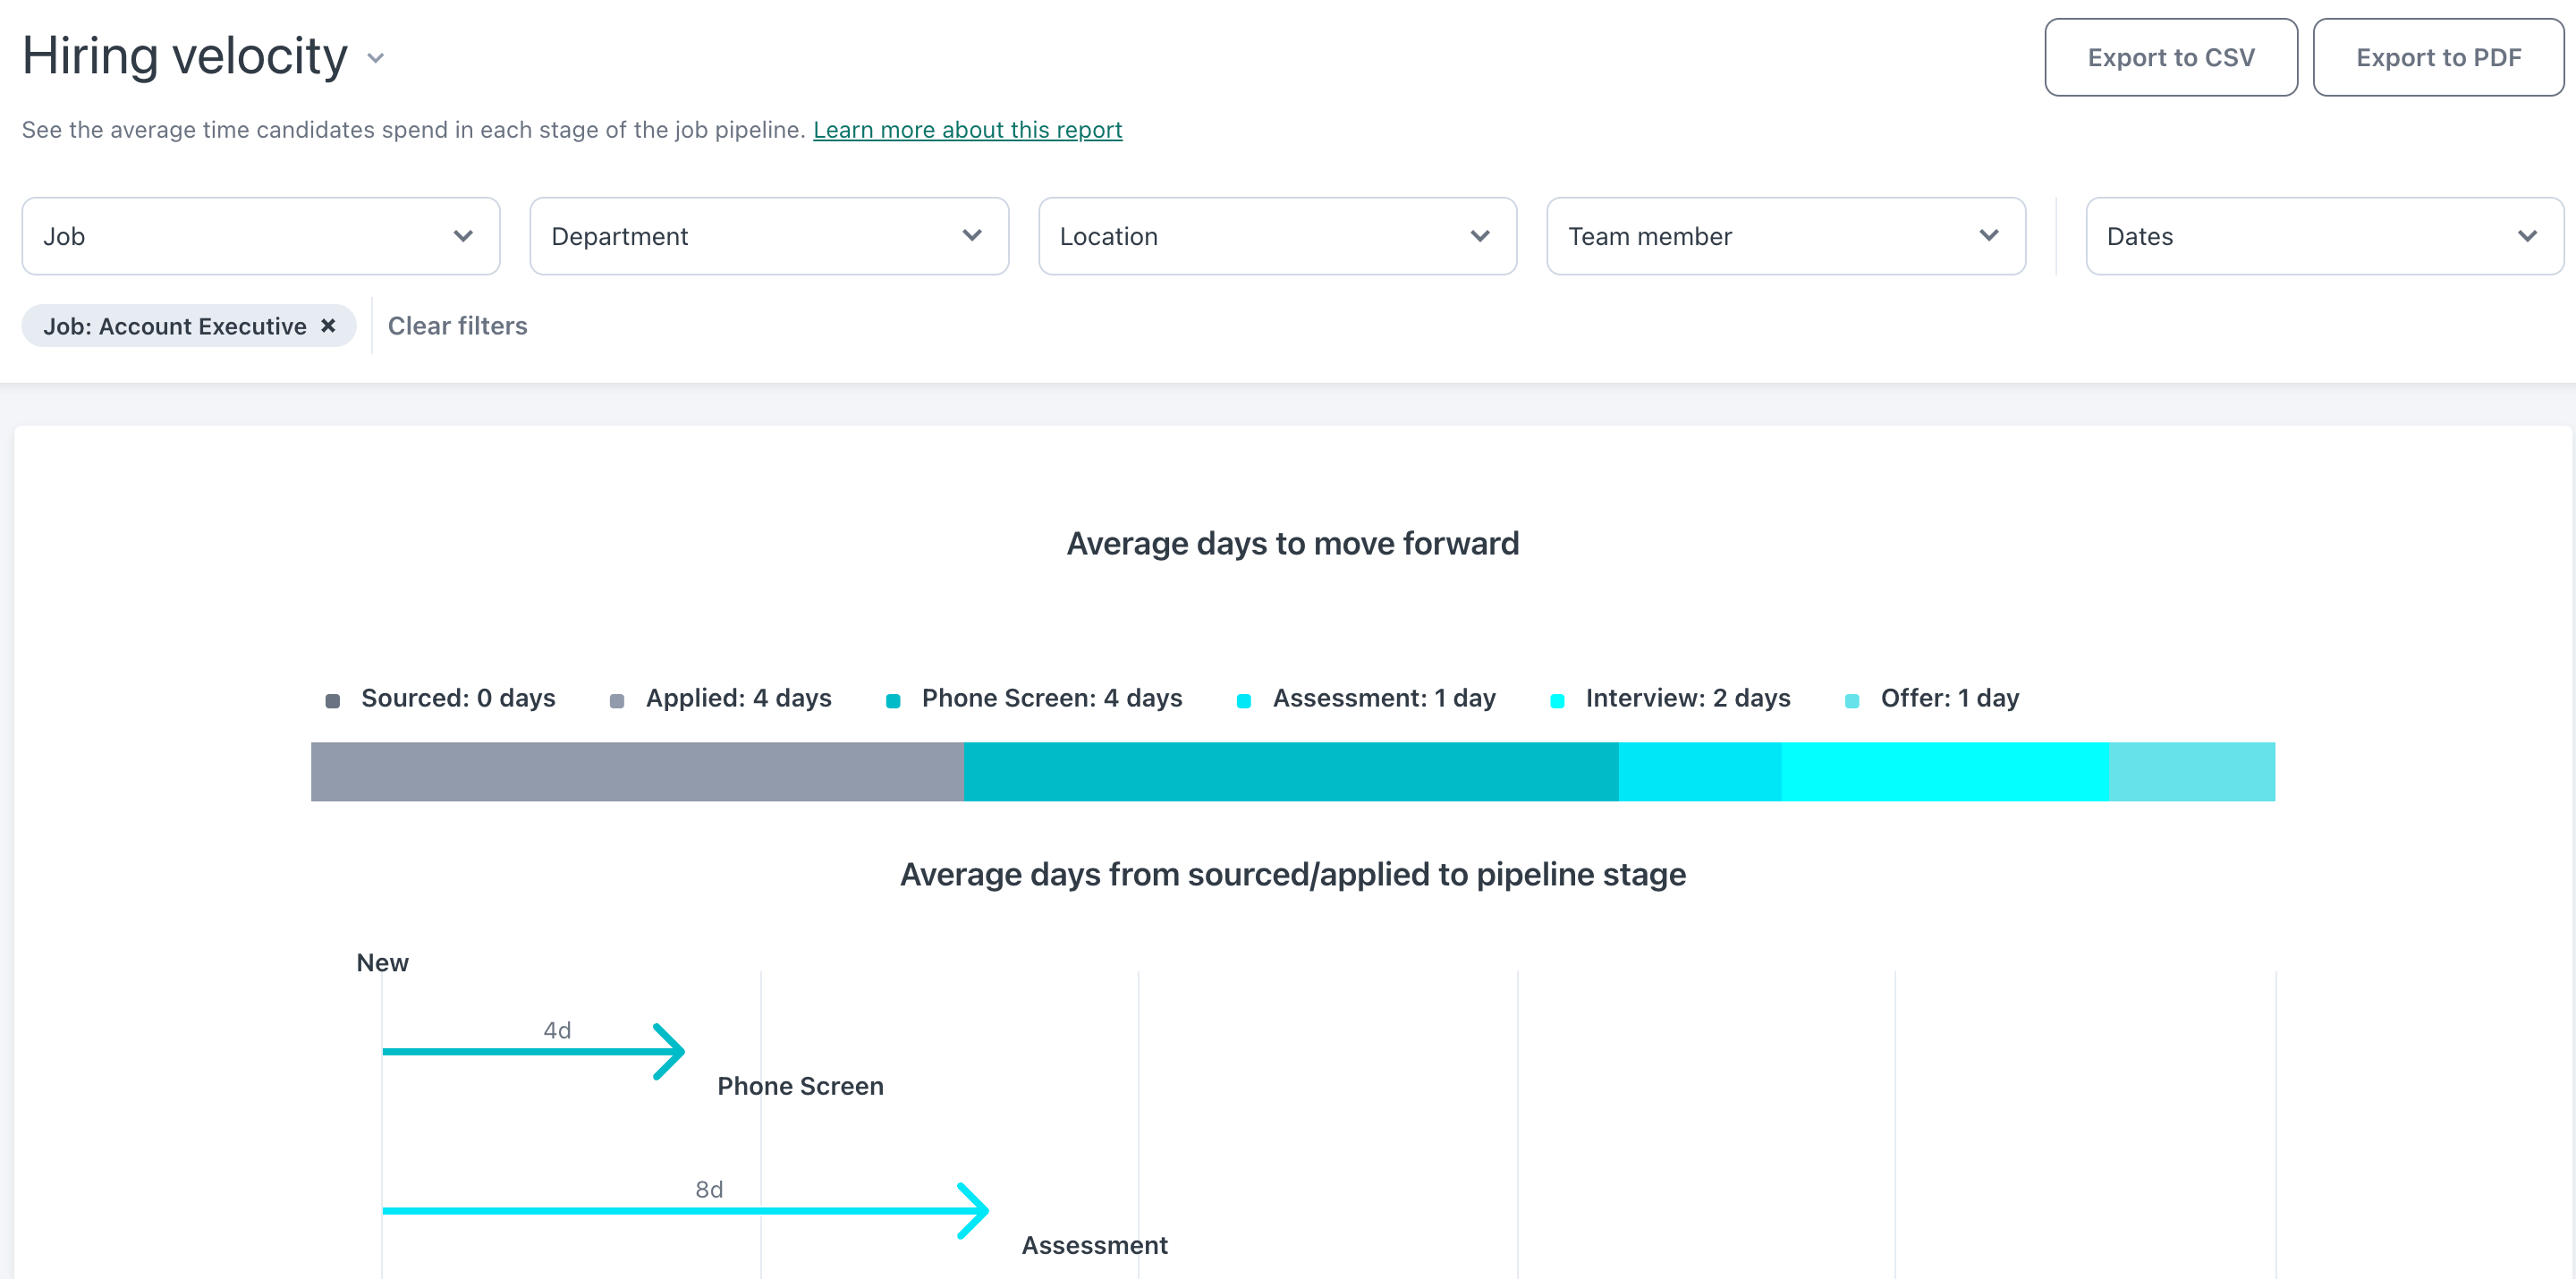This screenshot has height=1279, width=2576.
Task: Click the Phone Screen stage label
Action: pos(800,1086)
